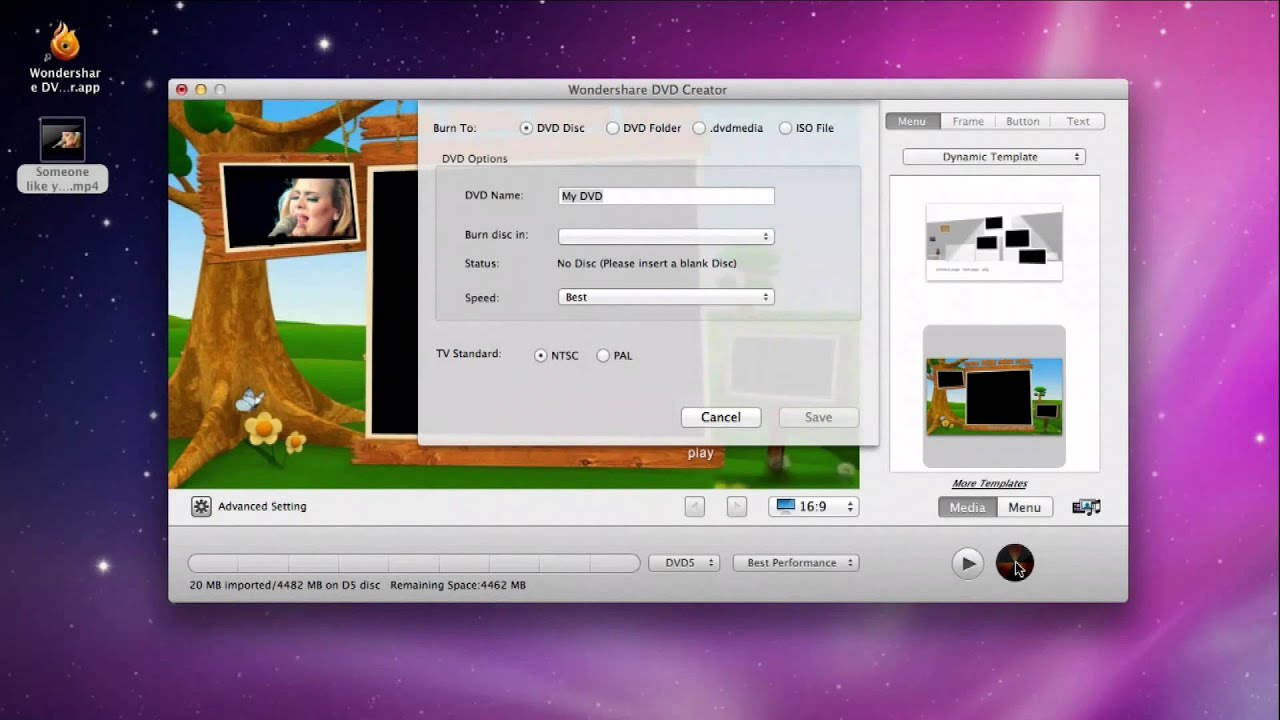This screenshot has height=720, width=1280.
Task: Click the burn disc icon
Action: click(x=1014, y=563)
